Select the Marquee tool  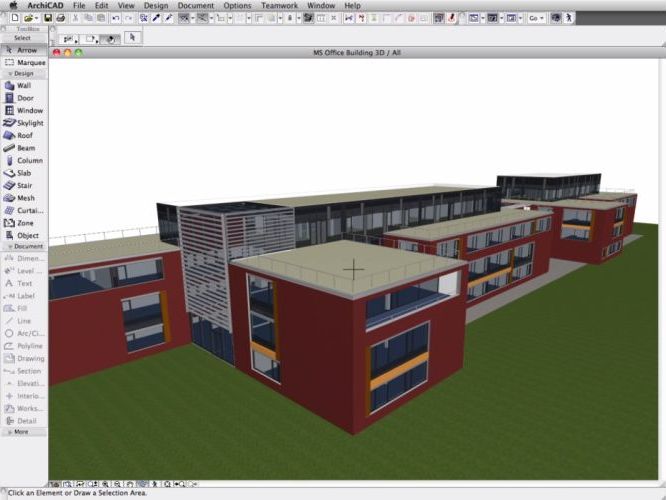pyautogui.click(x=24, y=62)
